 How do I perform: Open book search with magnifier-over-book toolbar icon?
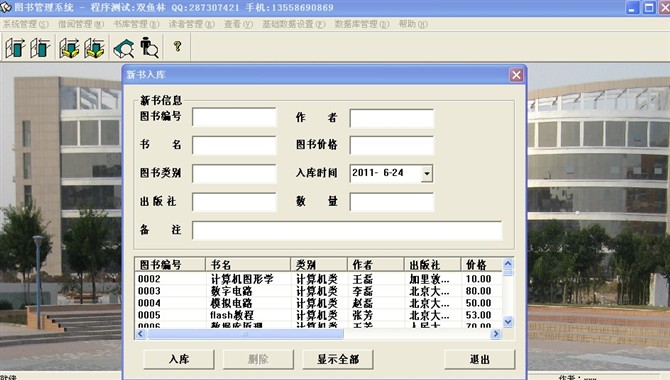124,48
